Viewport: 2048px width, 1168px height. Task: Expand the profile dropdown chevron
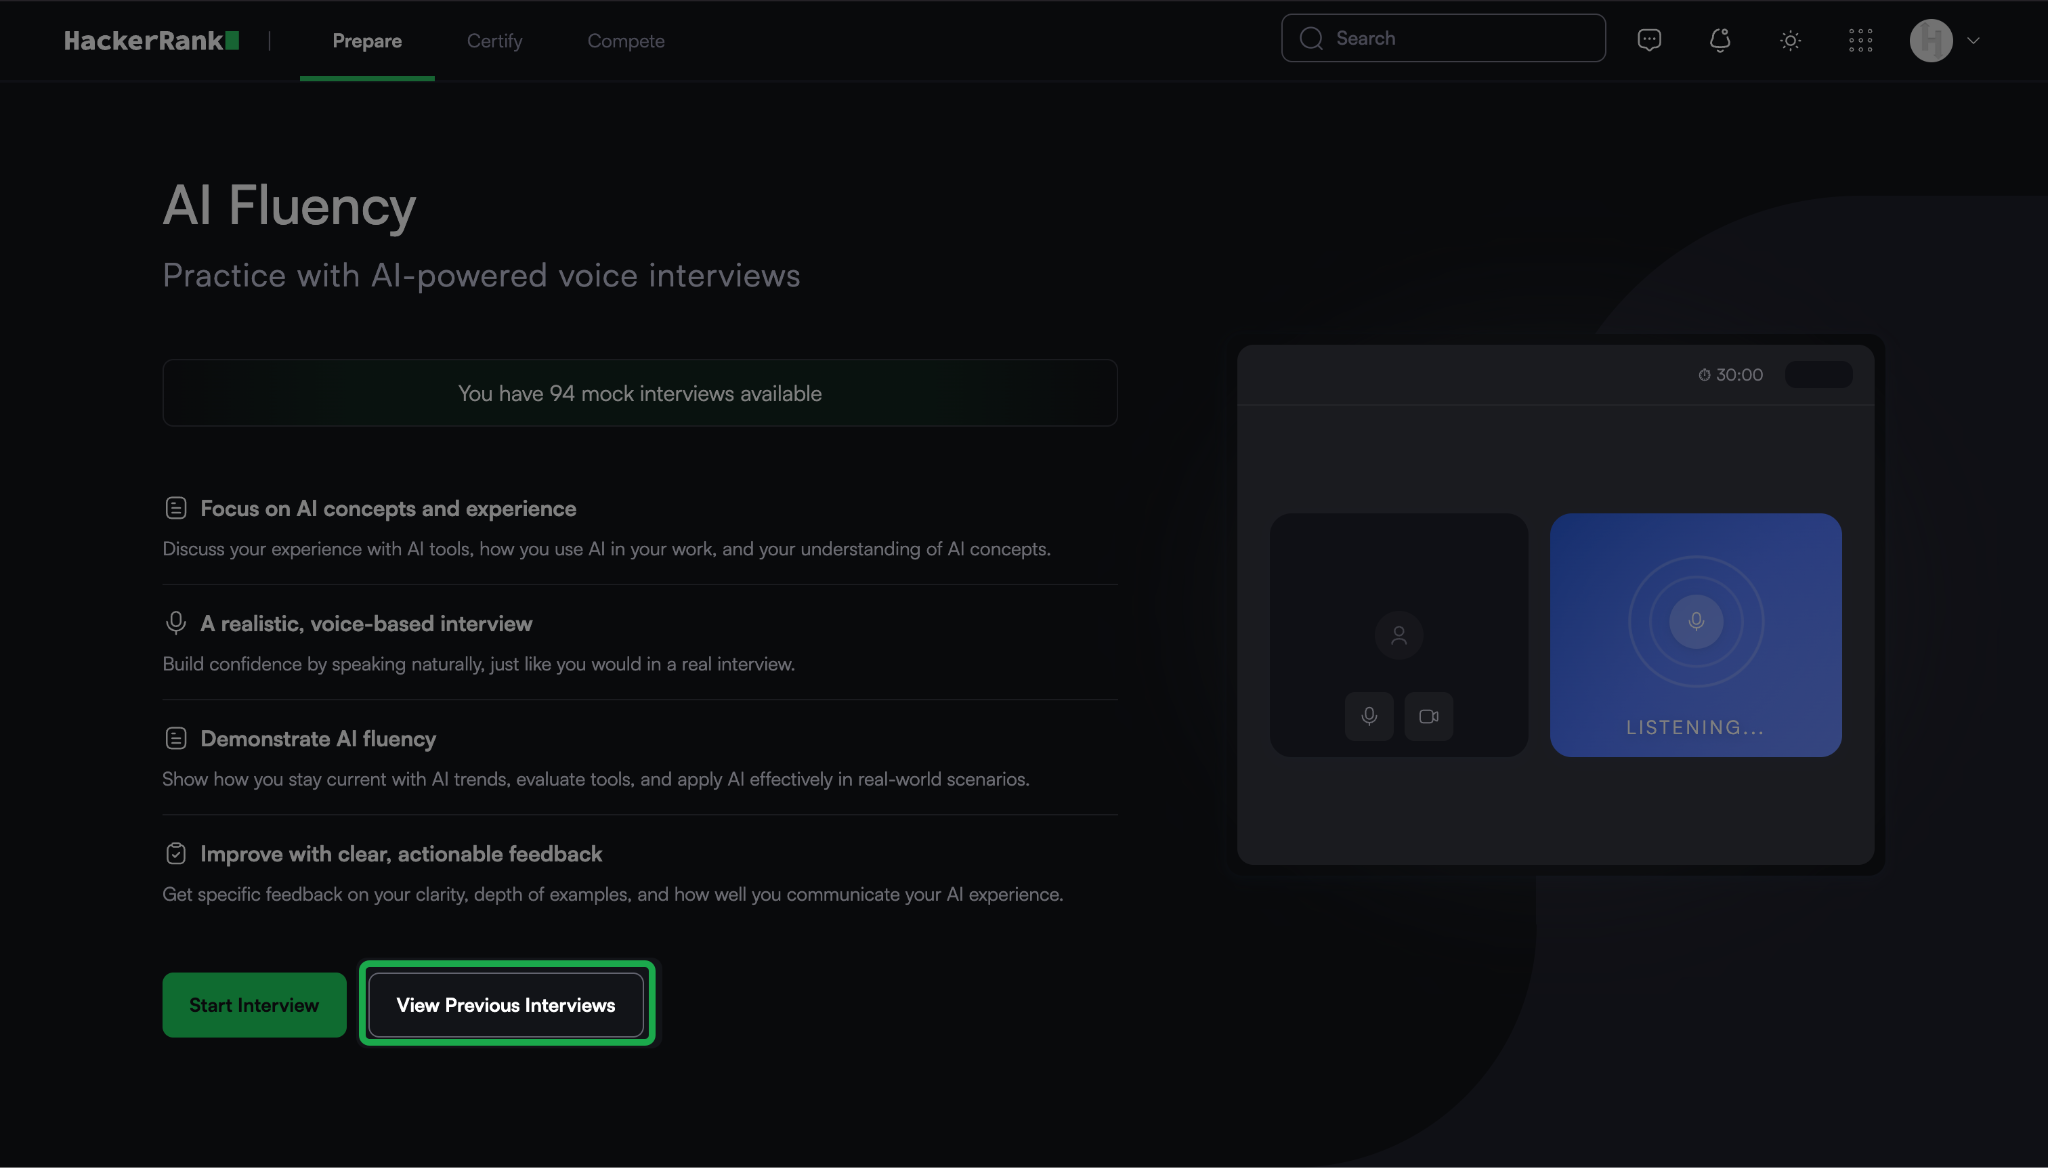coord(1974,41)
